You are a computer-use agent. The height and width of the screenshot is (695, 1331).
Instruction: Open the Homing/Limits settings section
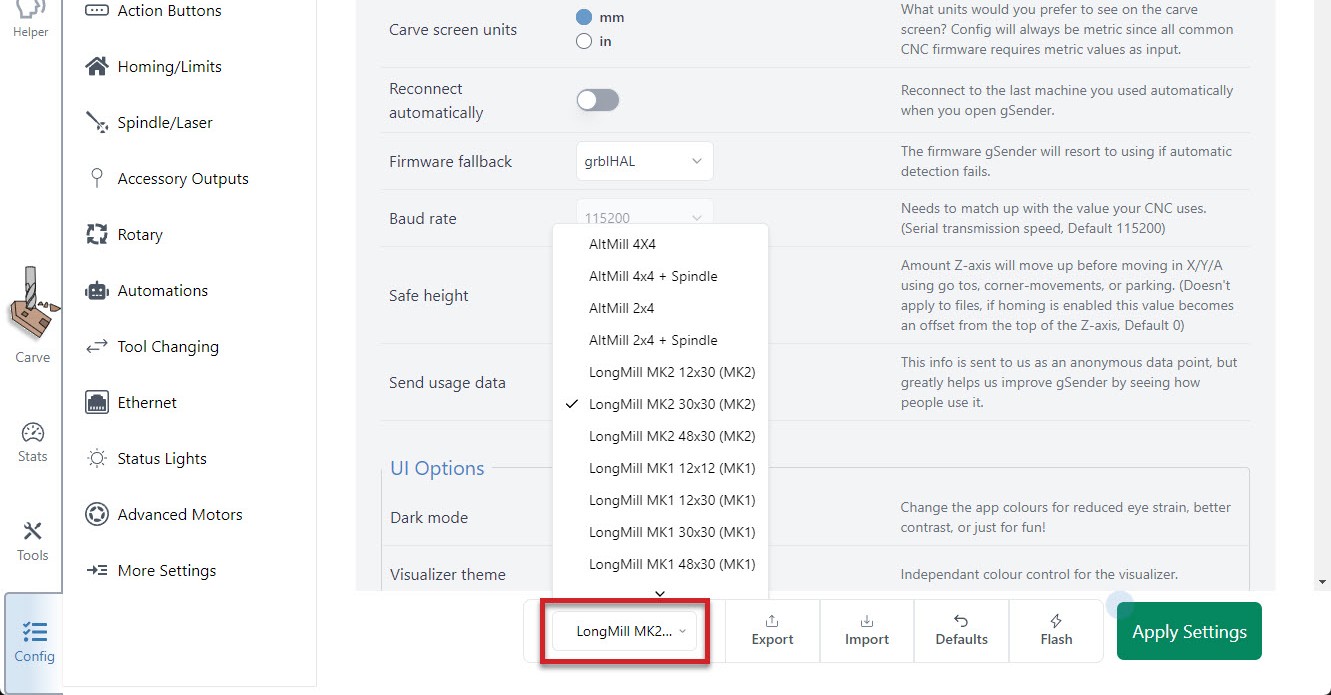pos(168,67)
